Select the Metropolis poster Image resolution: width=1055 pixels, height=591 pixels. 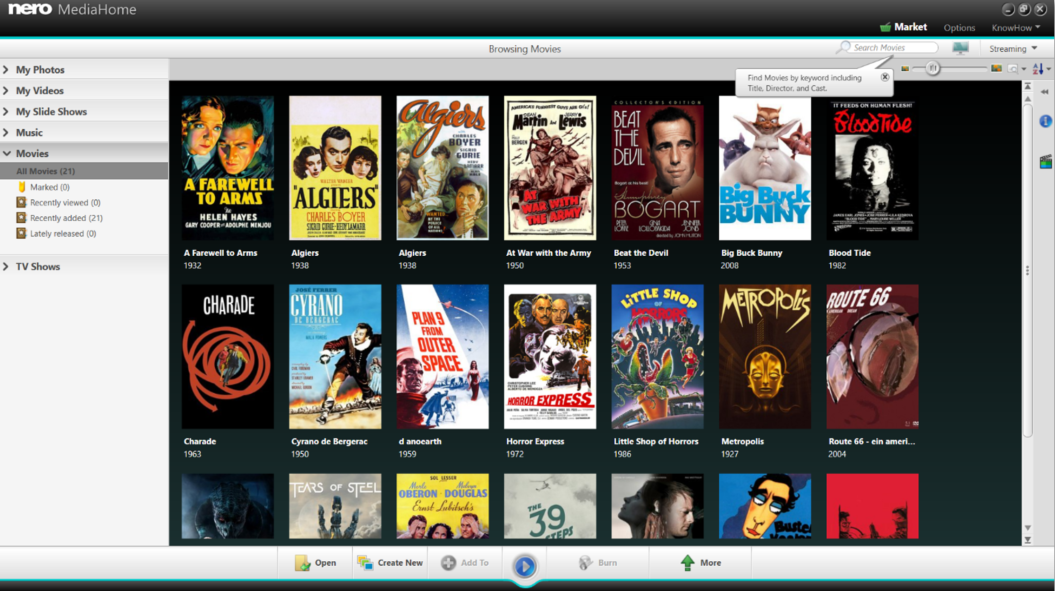click(765, 357)
